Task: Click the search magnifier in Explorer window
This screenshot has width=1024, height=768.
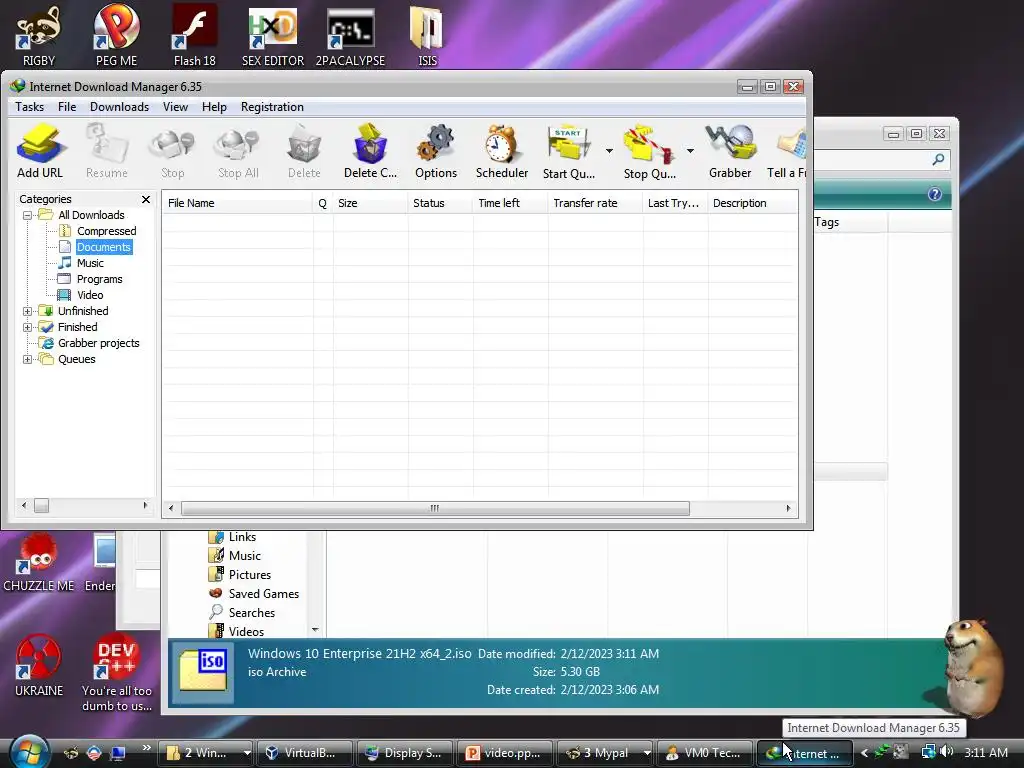Action: (x=938, y=159)
